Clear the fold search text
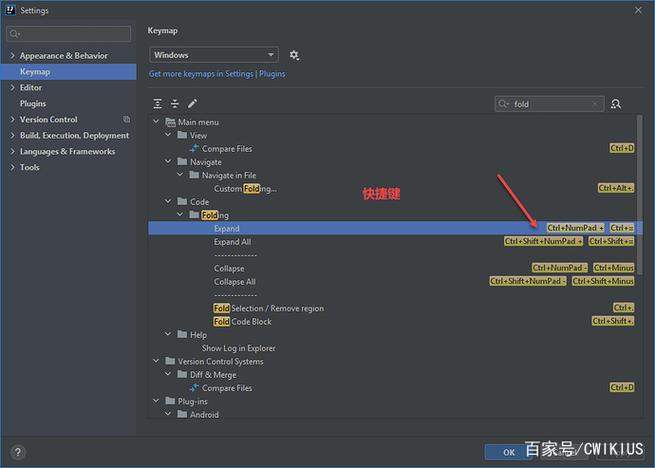 (595, 104)
